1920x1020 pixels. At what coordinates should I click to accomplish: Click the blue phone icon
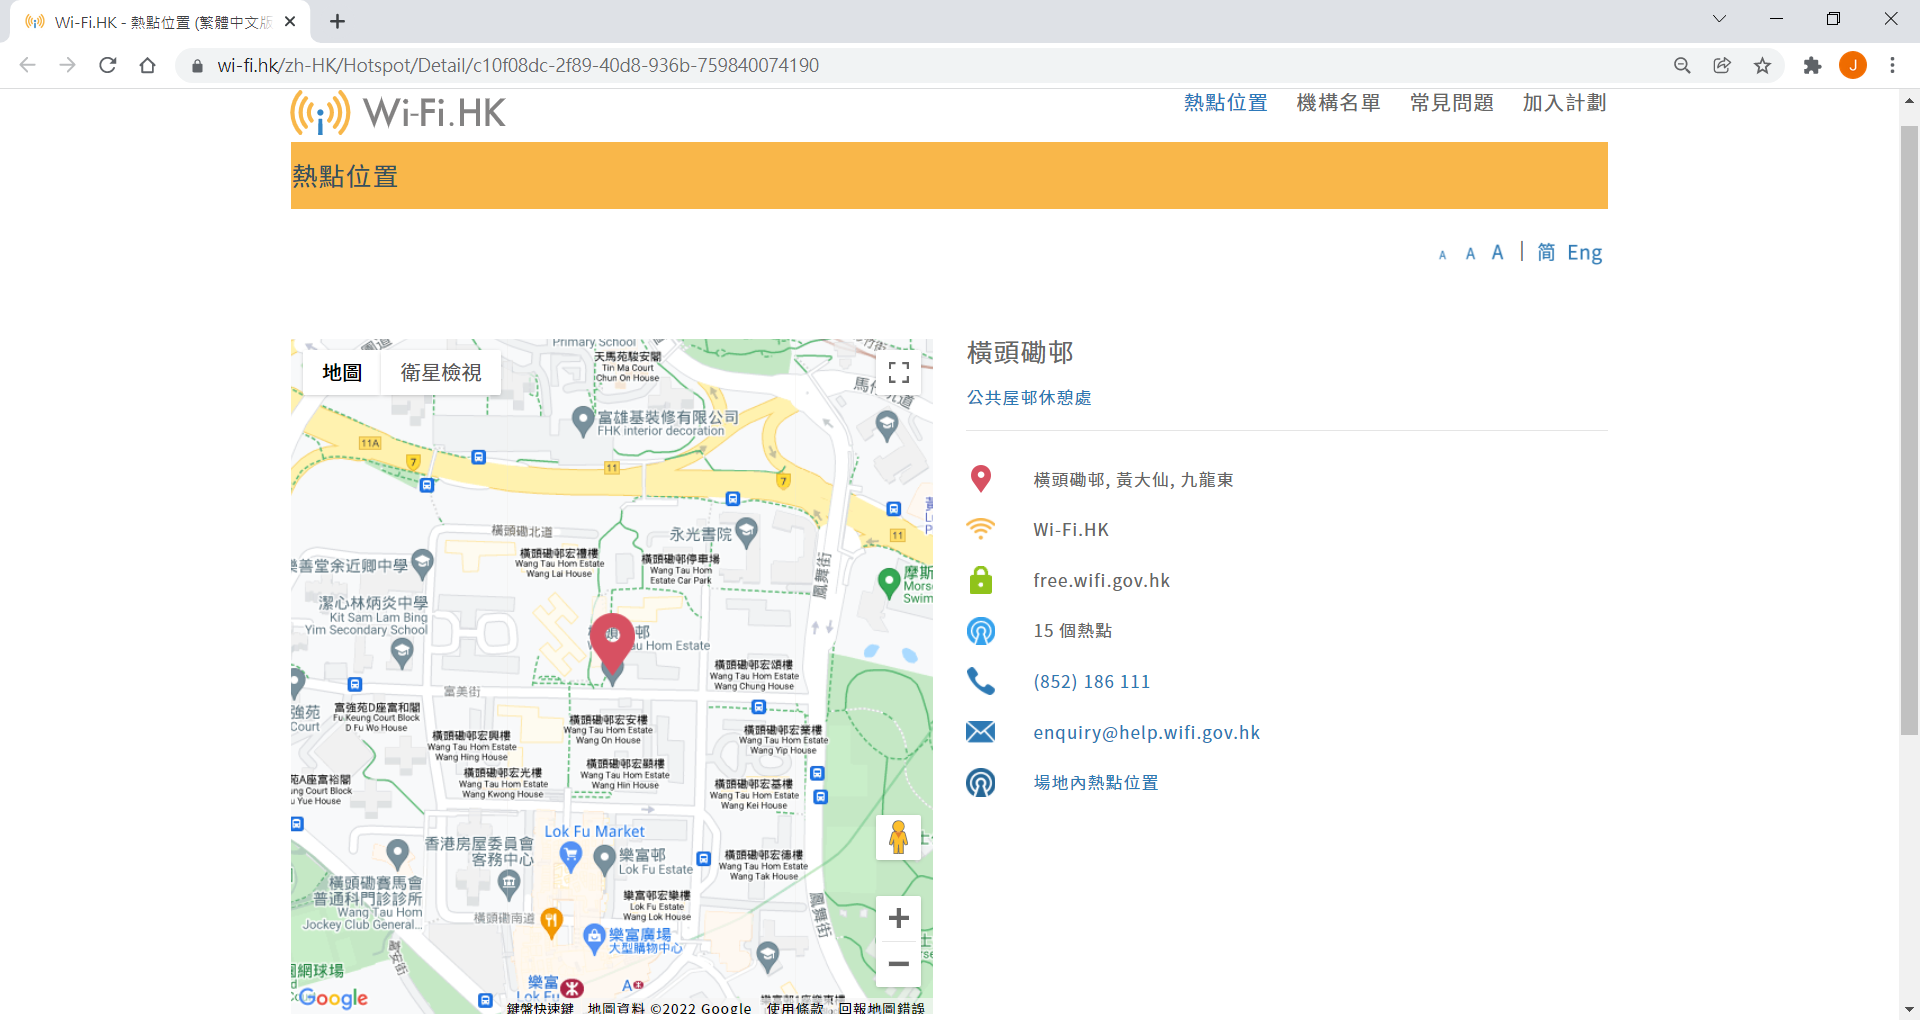click(x=981, y=681)
